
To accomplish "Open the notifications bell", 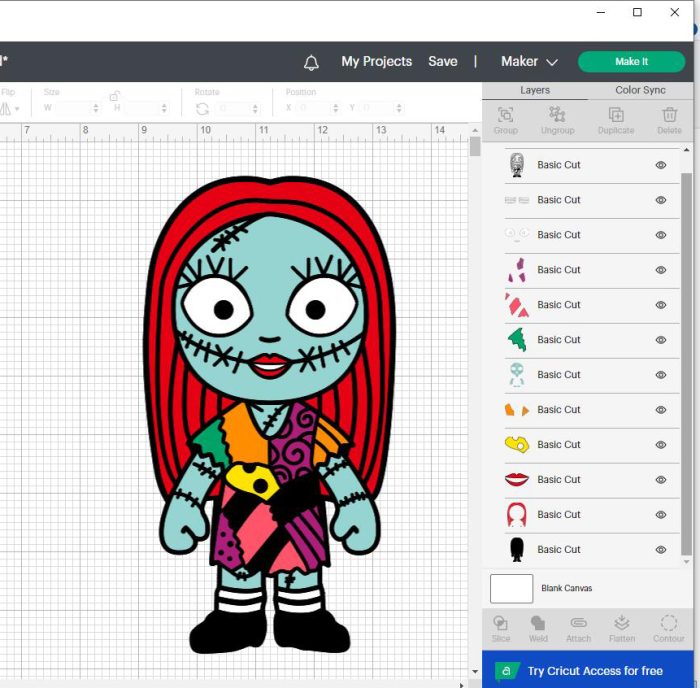I will [x=311, y=63].
